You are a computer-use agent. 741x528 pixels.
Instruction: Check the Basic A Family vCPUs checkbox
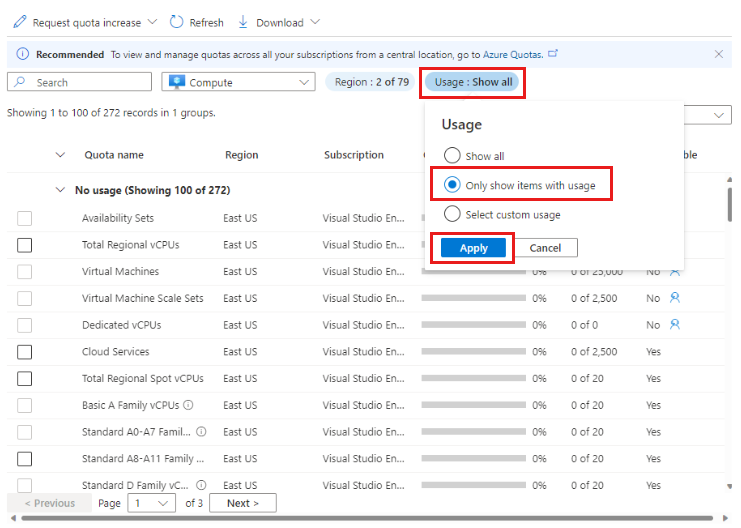(25, 405)
